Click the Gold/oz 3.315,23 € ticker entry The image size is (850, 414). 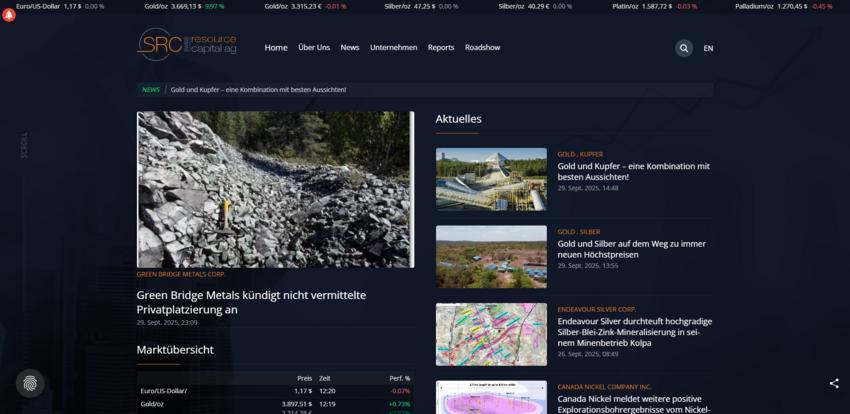pos(306,7)
